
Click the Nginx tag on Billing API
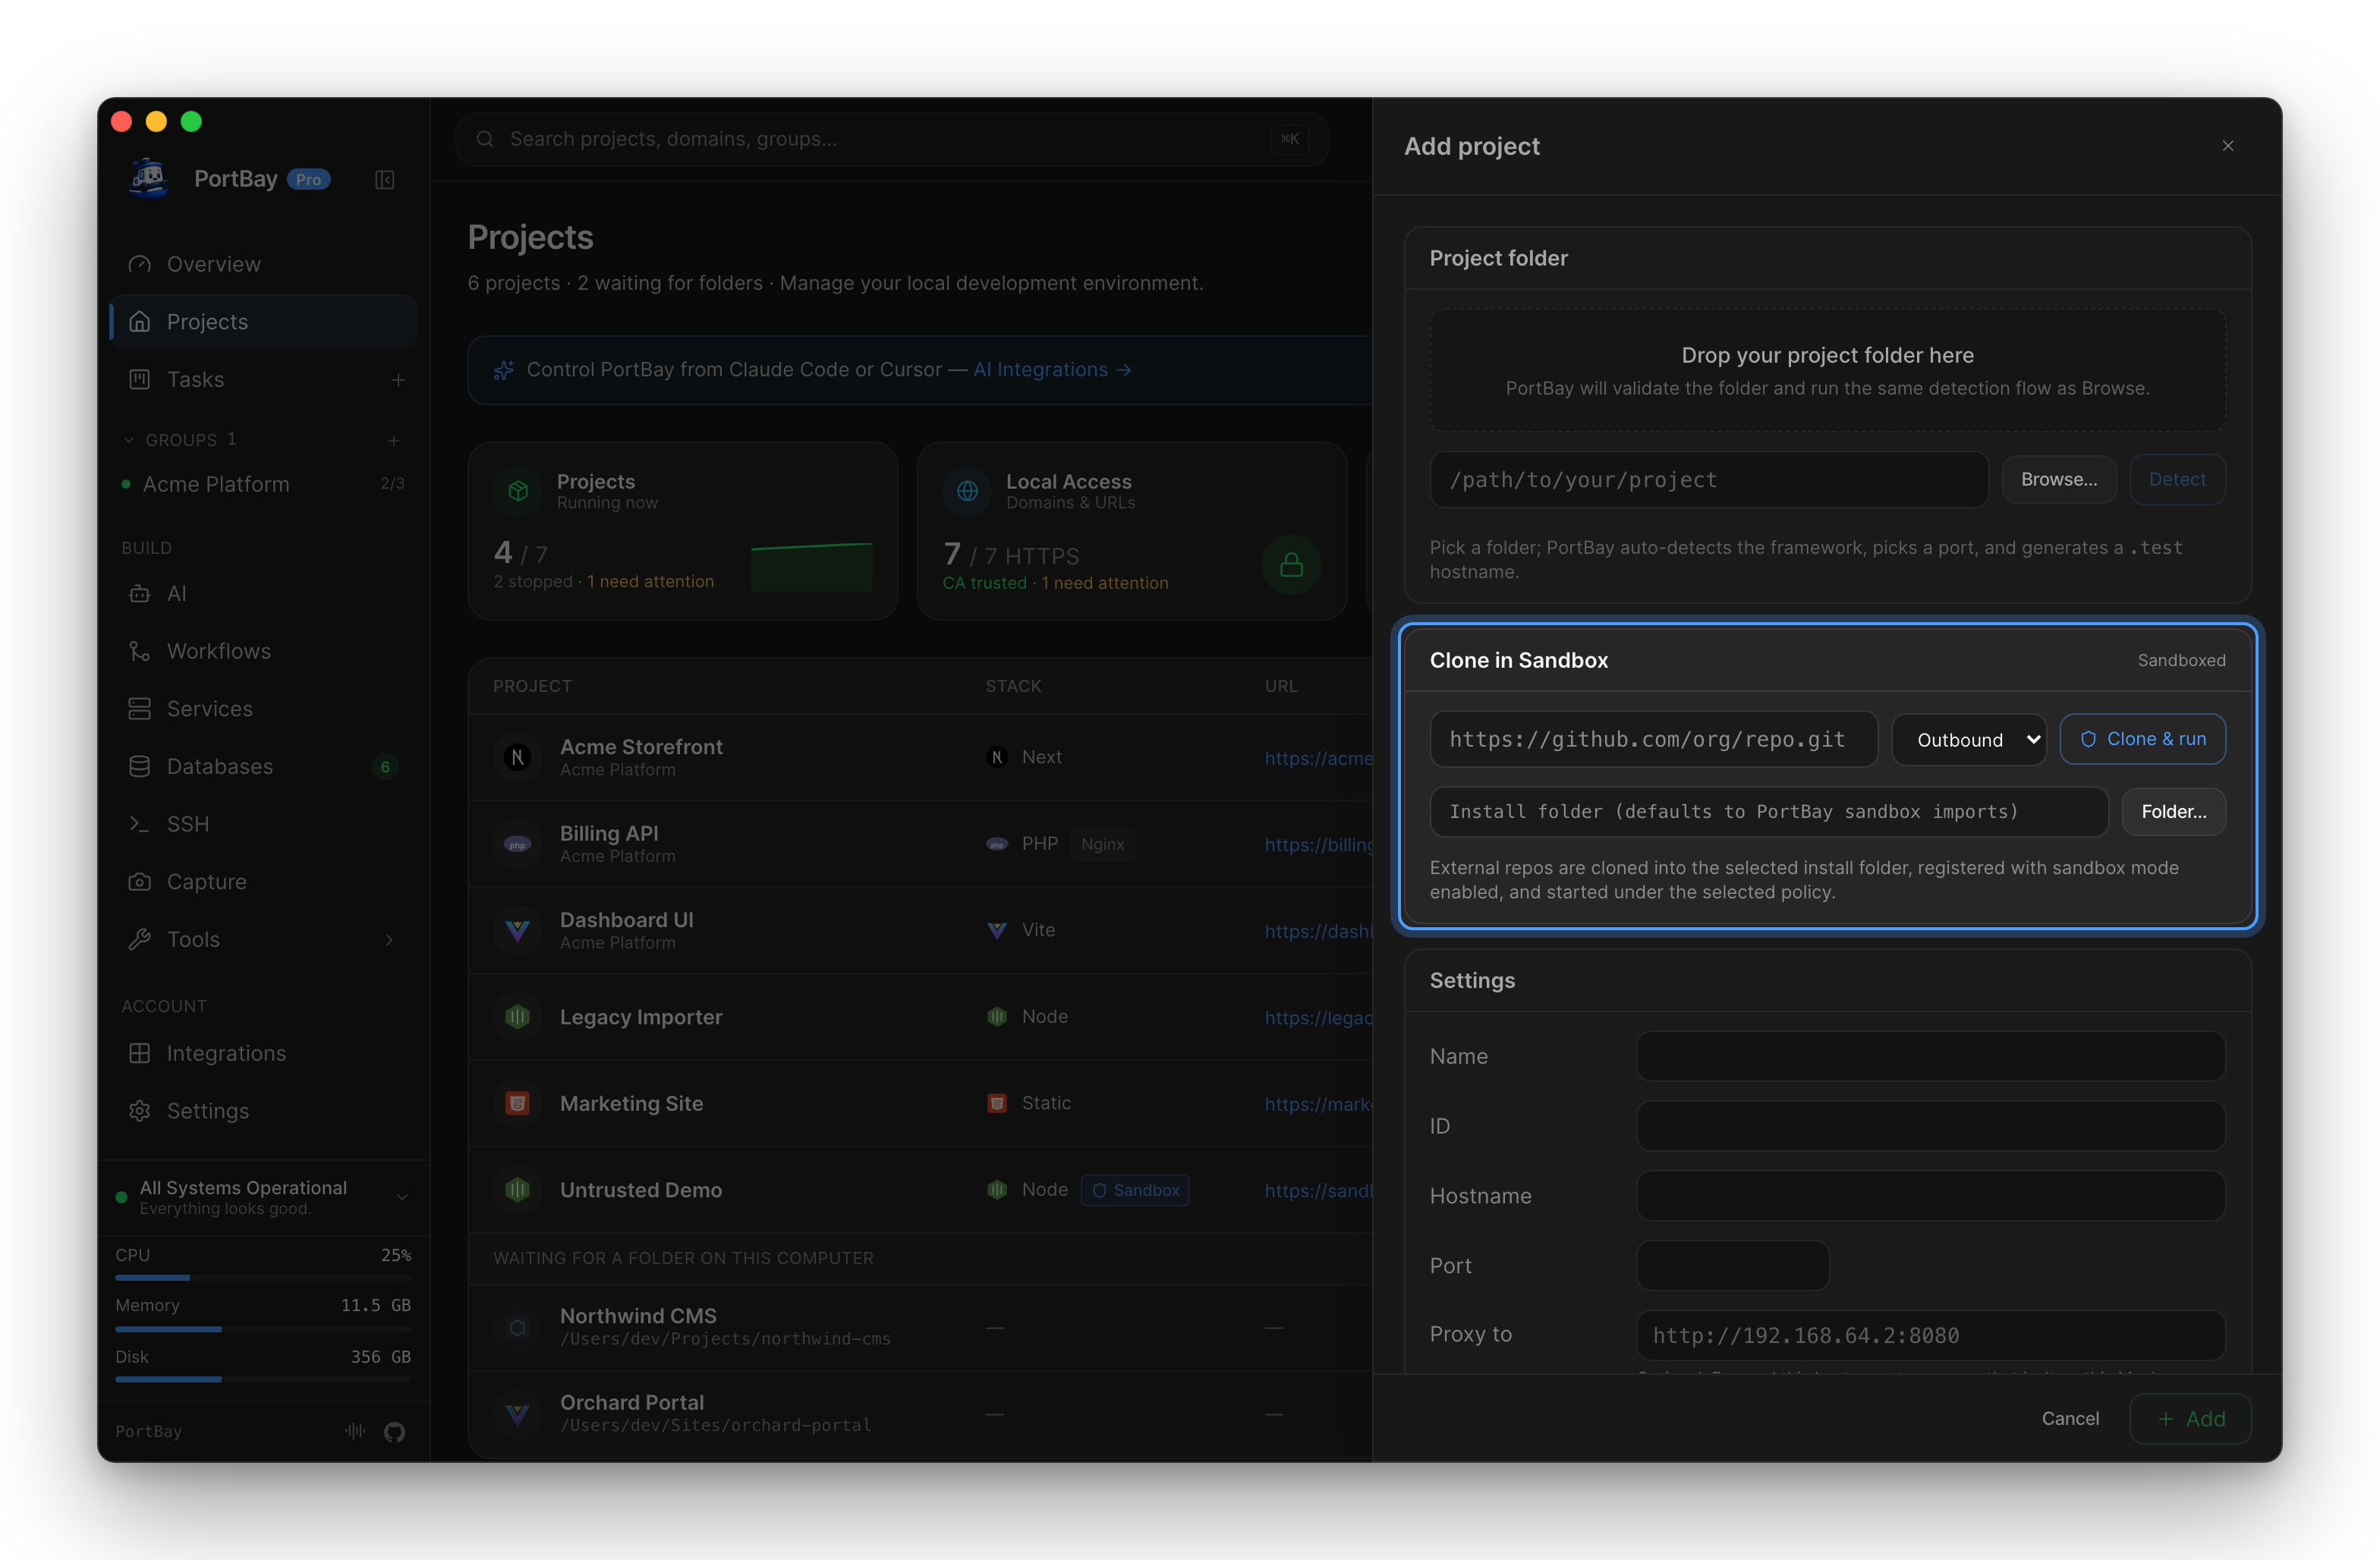(x=1102, y=844)
